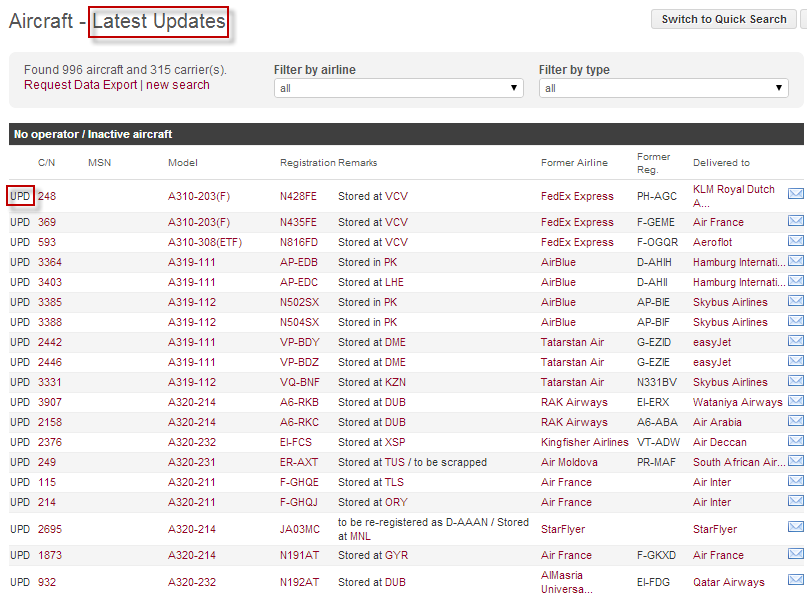807x596 pixels.
Task: Start a new search link
Action: [x=178, y=85]
